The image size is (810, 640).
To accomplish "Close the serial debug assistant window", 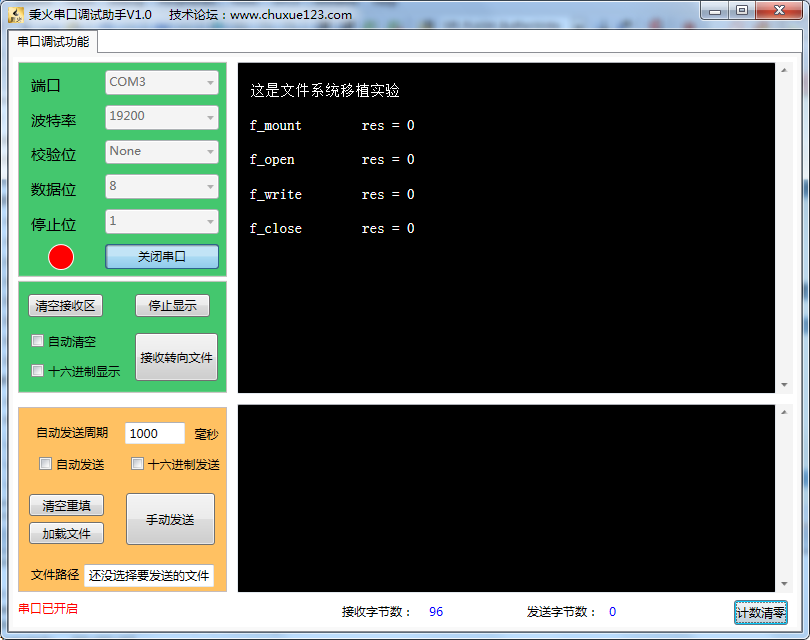I will (x=780, y=11).
